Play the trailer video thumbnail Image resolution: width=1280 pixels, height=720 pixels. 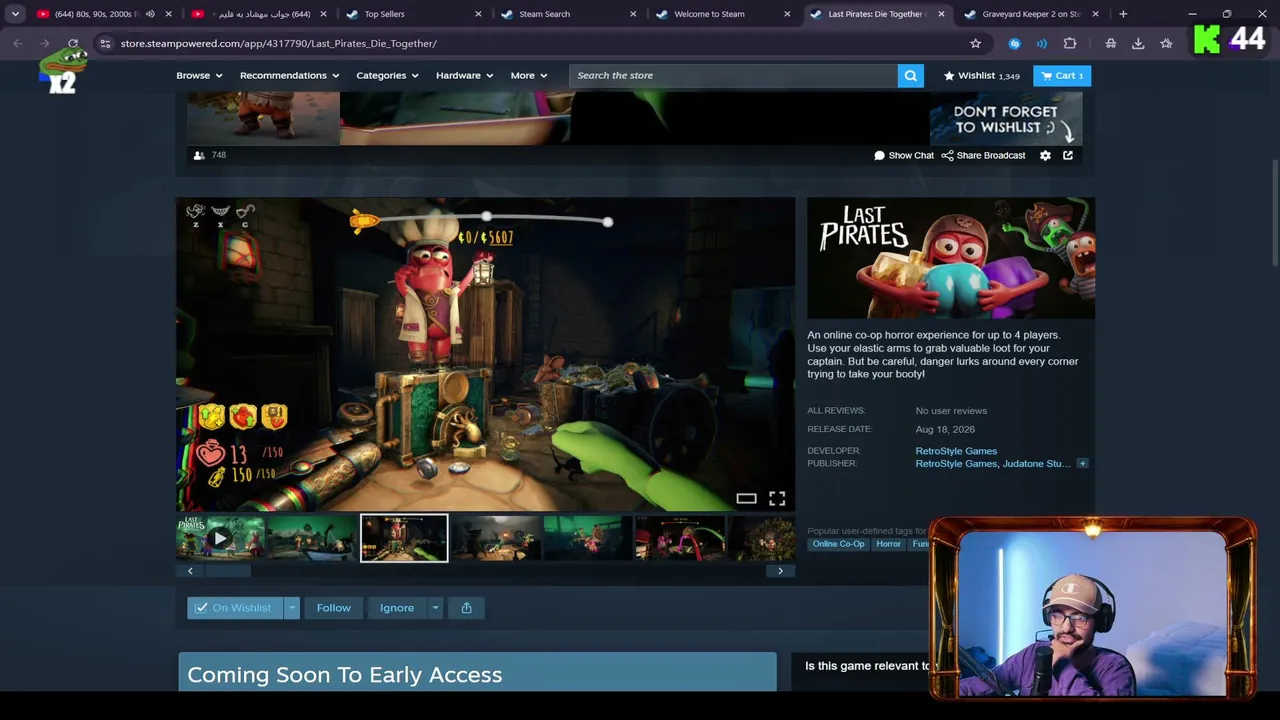tap(220, 538)
